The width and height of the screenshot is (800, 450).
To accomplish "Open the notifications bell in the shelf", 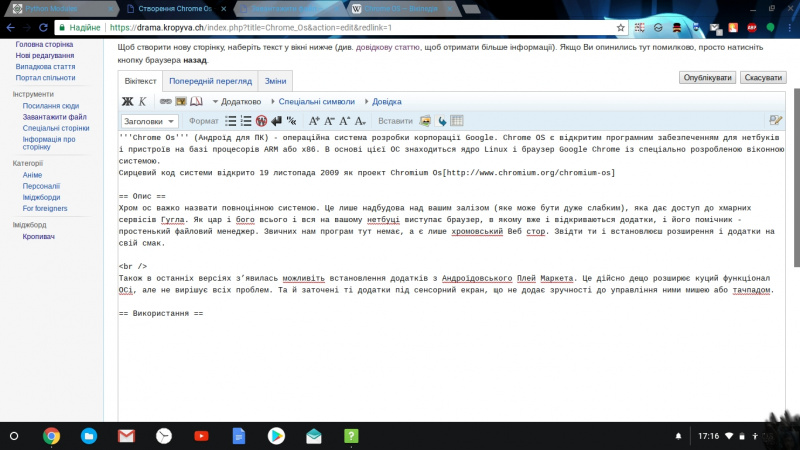I will coord(679,436).
